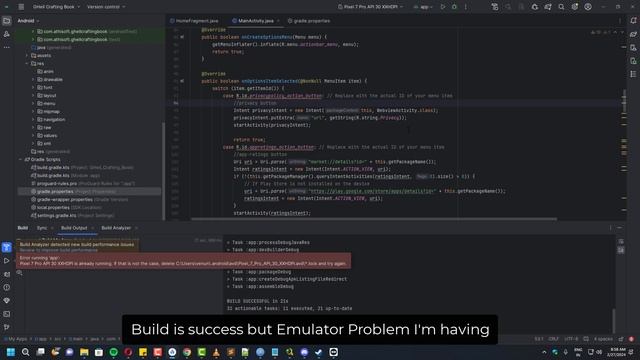Change the Android project view dropdown

(28, 21)
